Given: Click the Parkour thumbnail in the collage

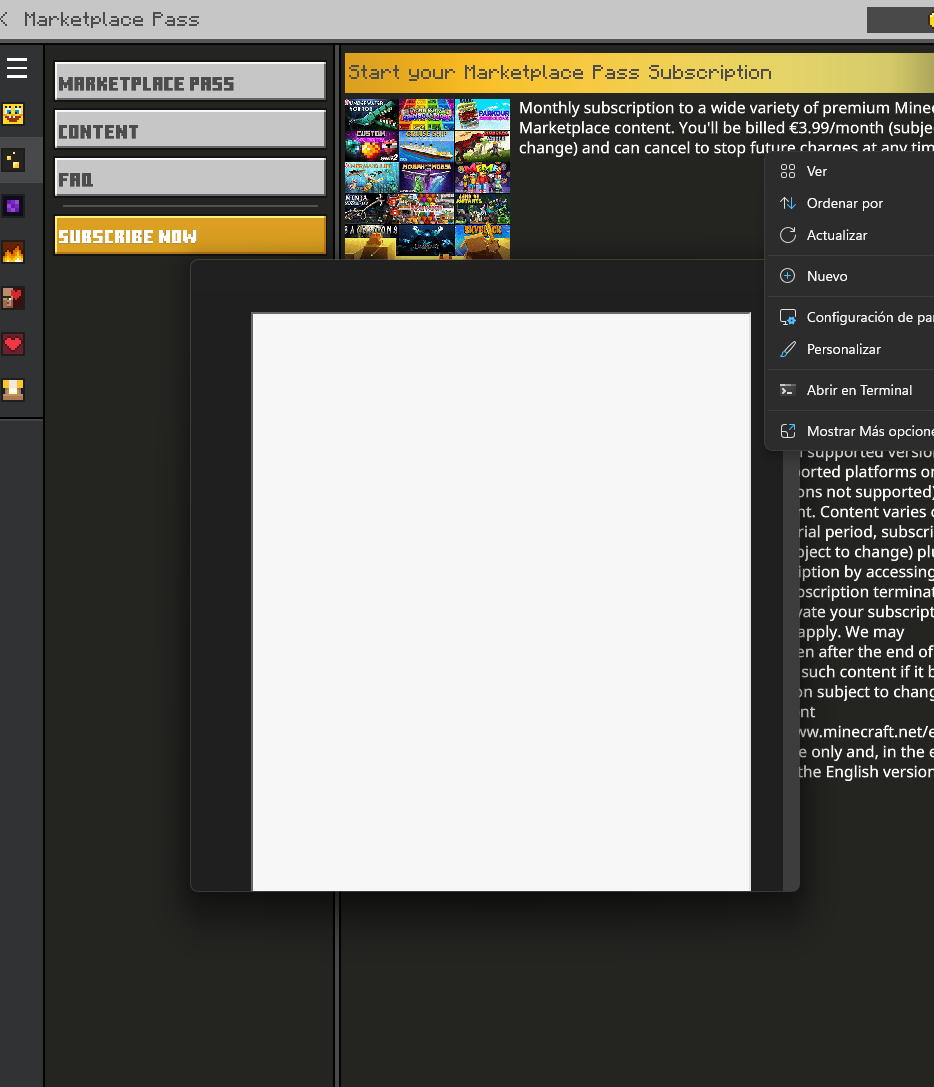Looking at the screenshot, I should pos(483,114).
